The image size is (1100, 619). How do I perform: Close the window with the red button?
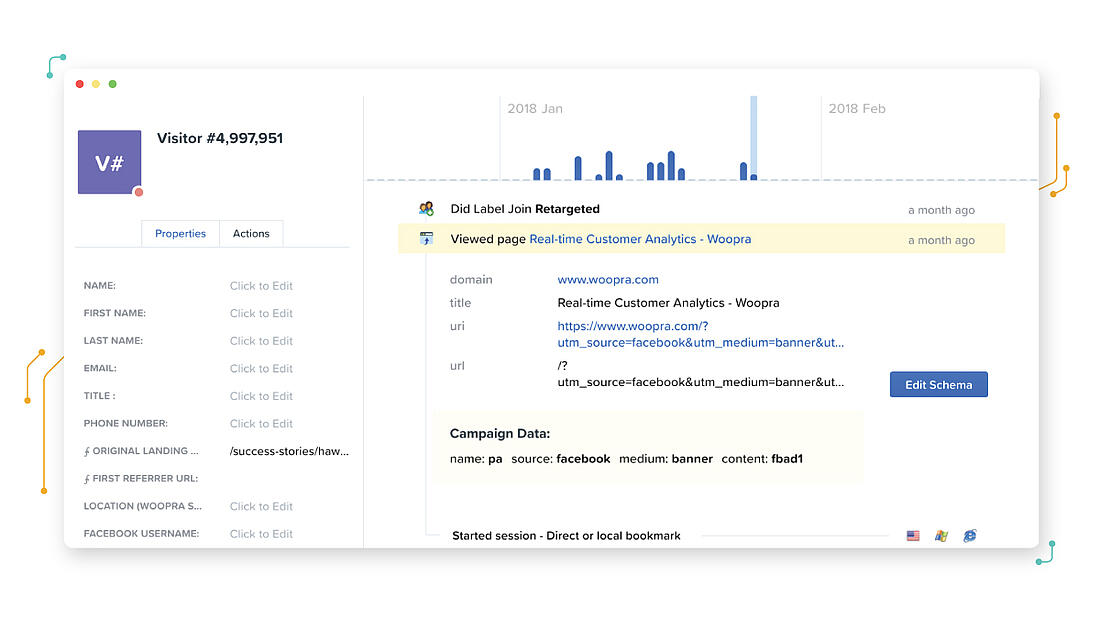tap(80, 84)
